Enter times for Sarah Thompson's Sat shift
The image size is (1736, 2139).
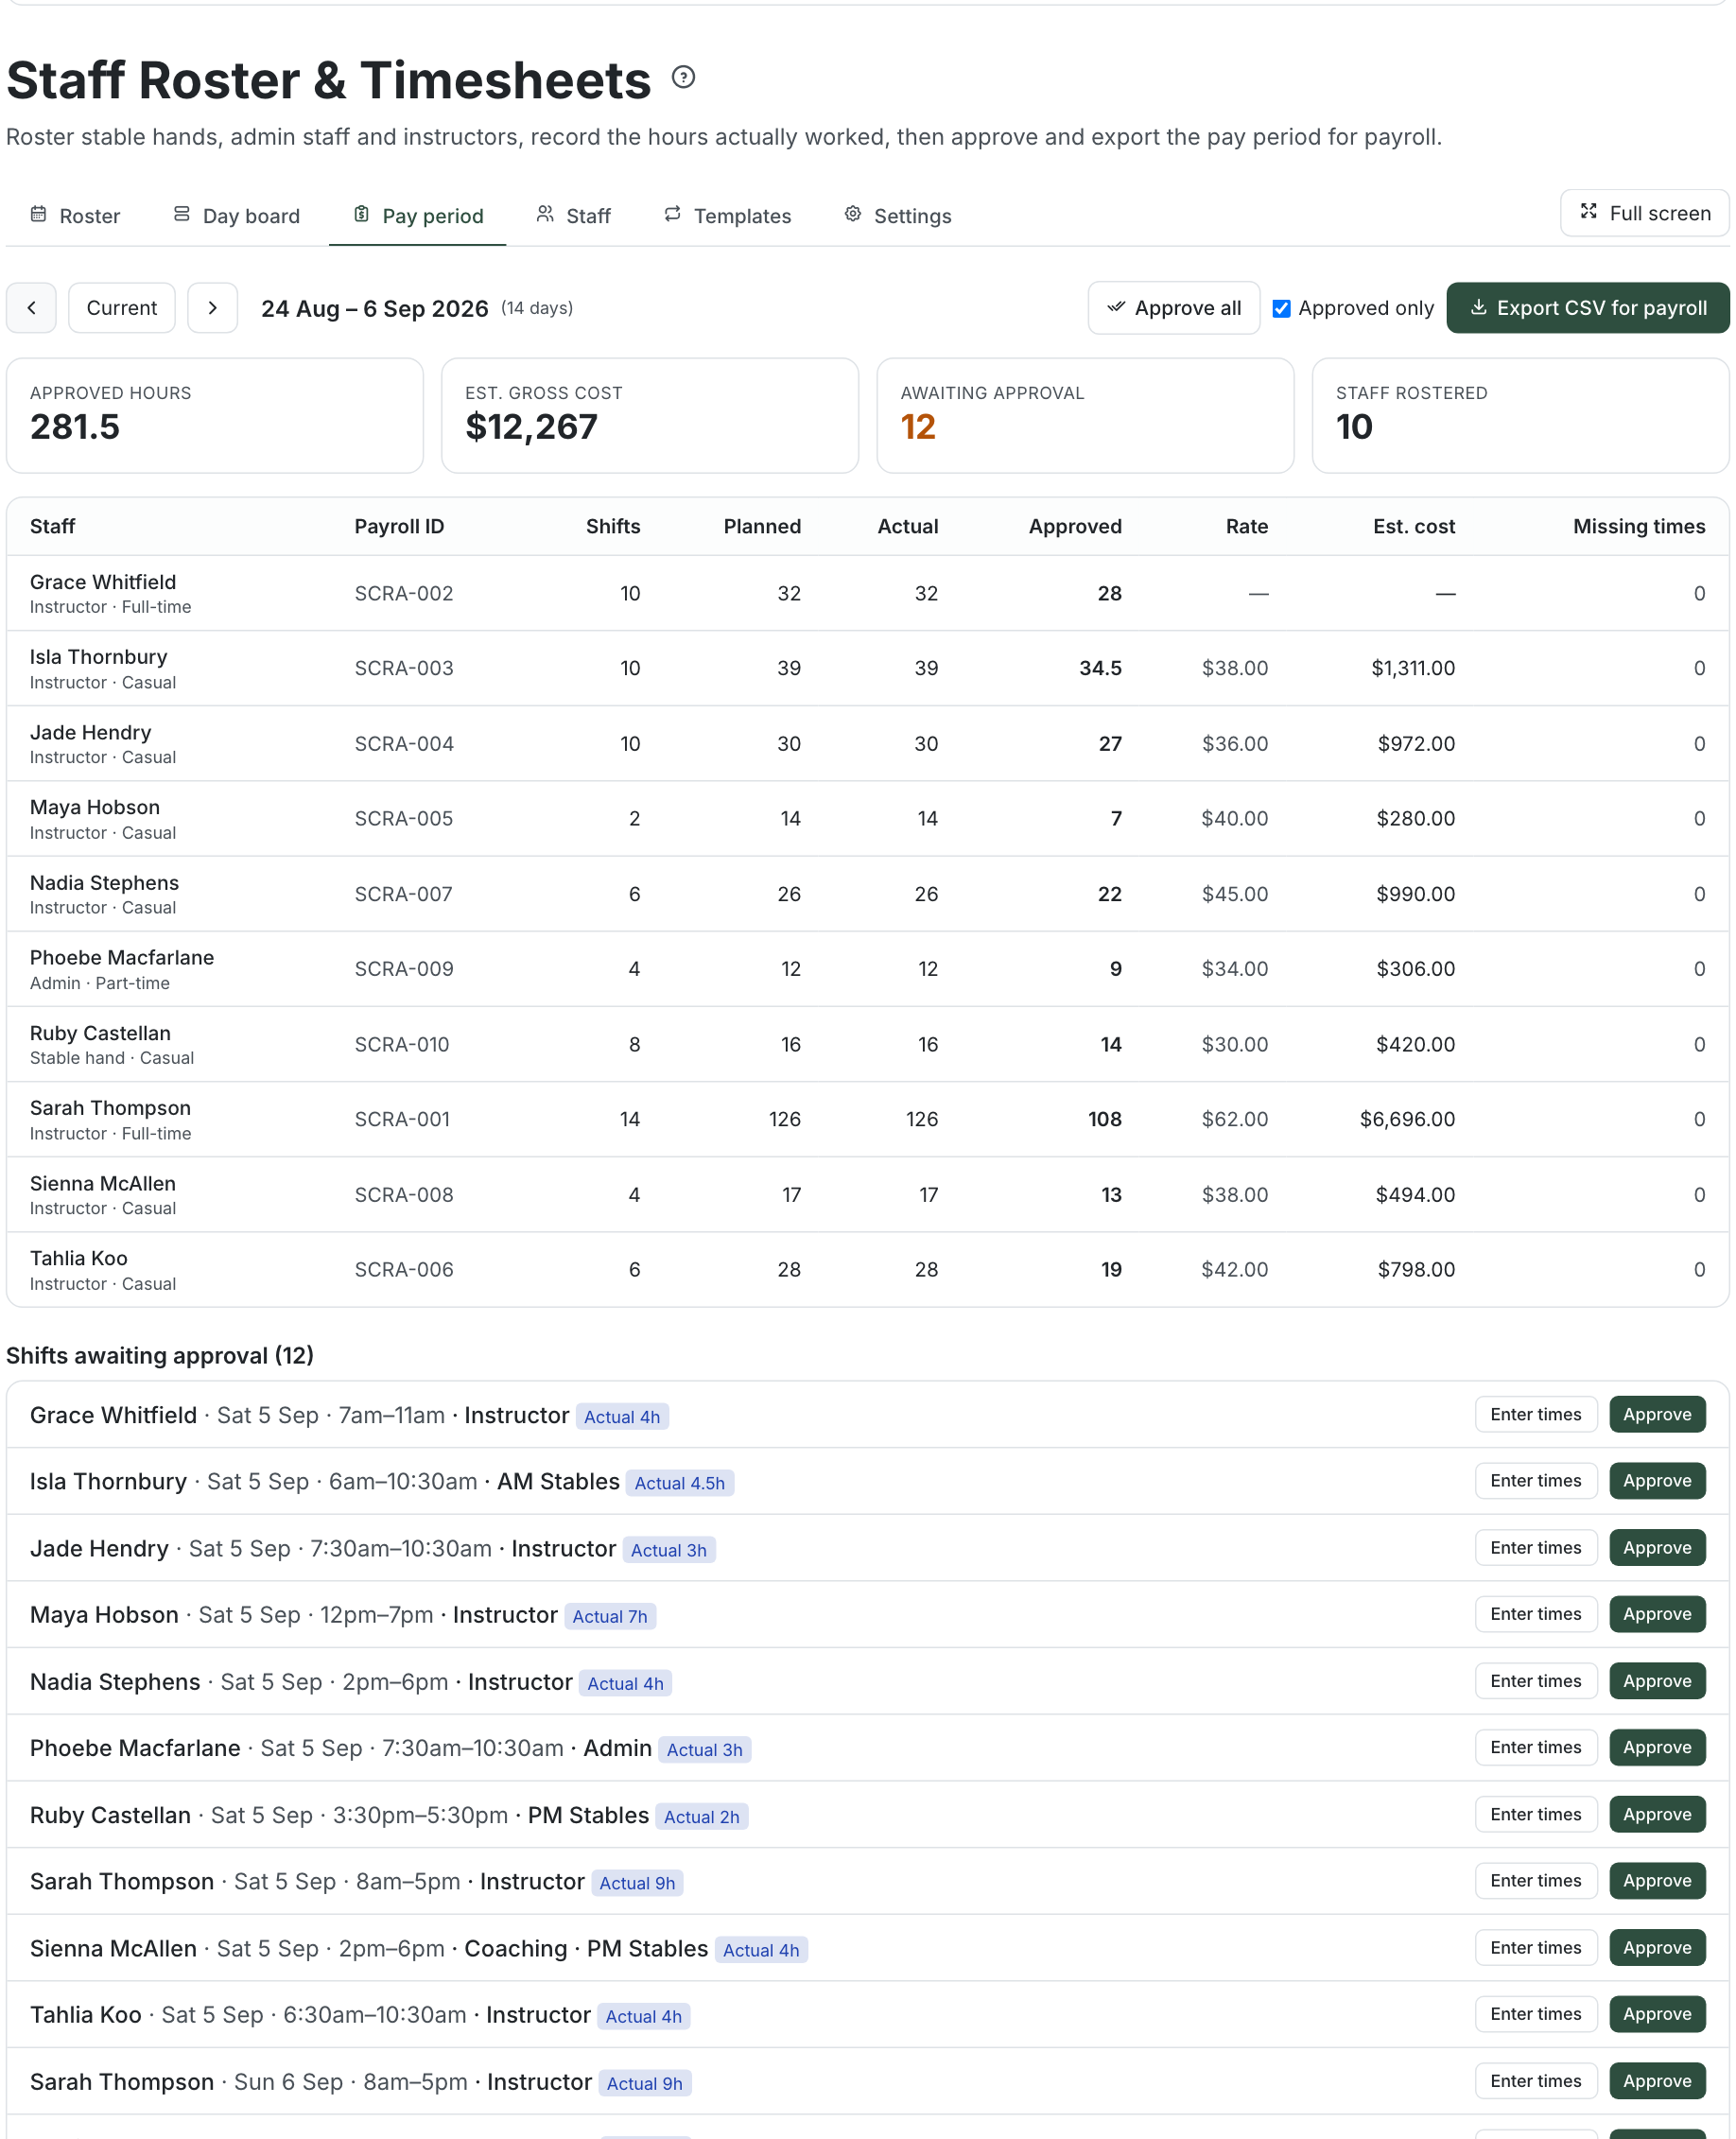pos(1536,1880)
